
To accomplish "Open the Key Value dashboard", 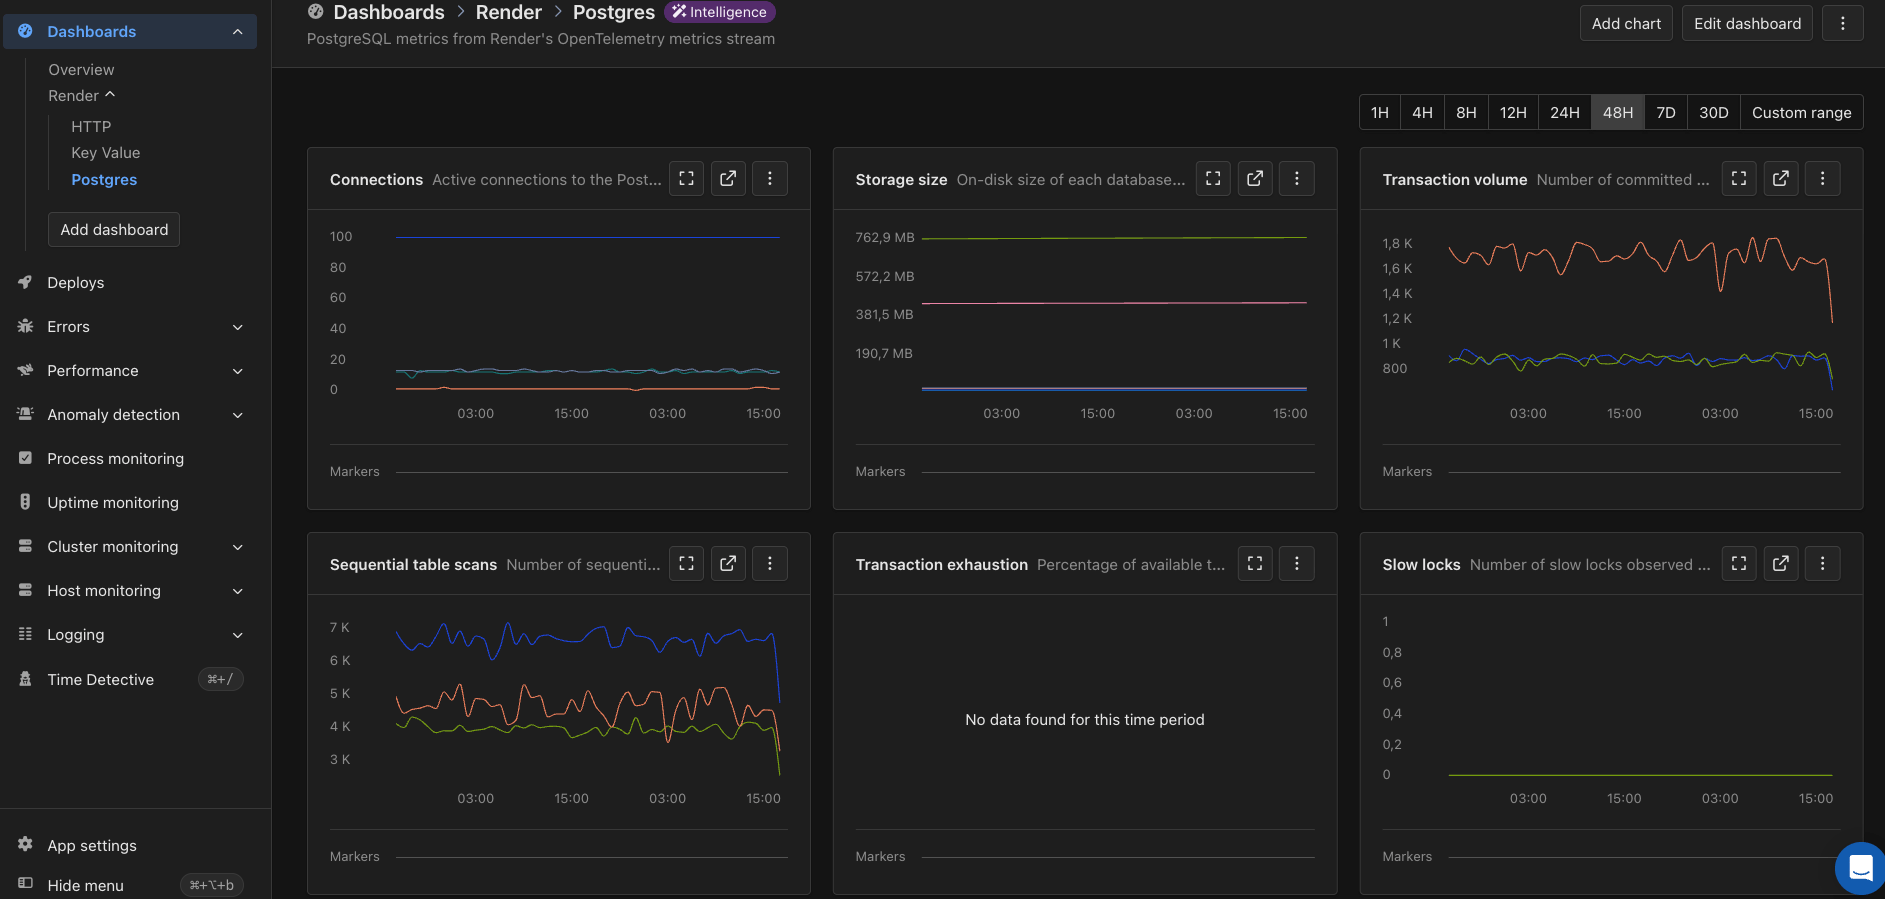I will tap(106, 152).
